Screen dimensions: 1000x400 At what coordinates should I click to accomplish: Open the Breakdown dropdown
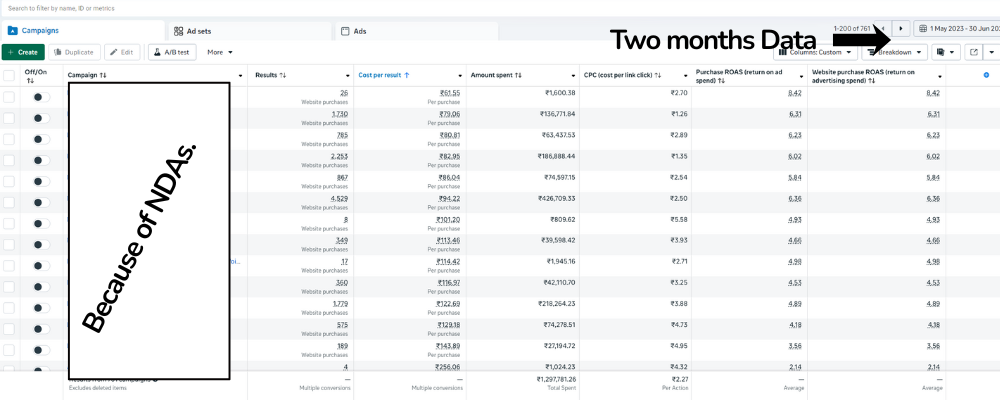coord(893,52)
